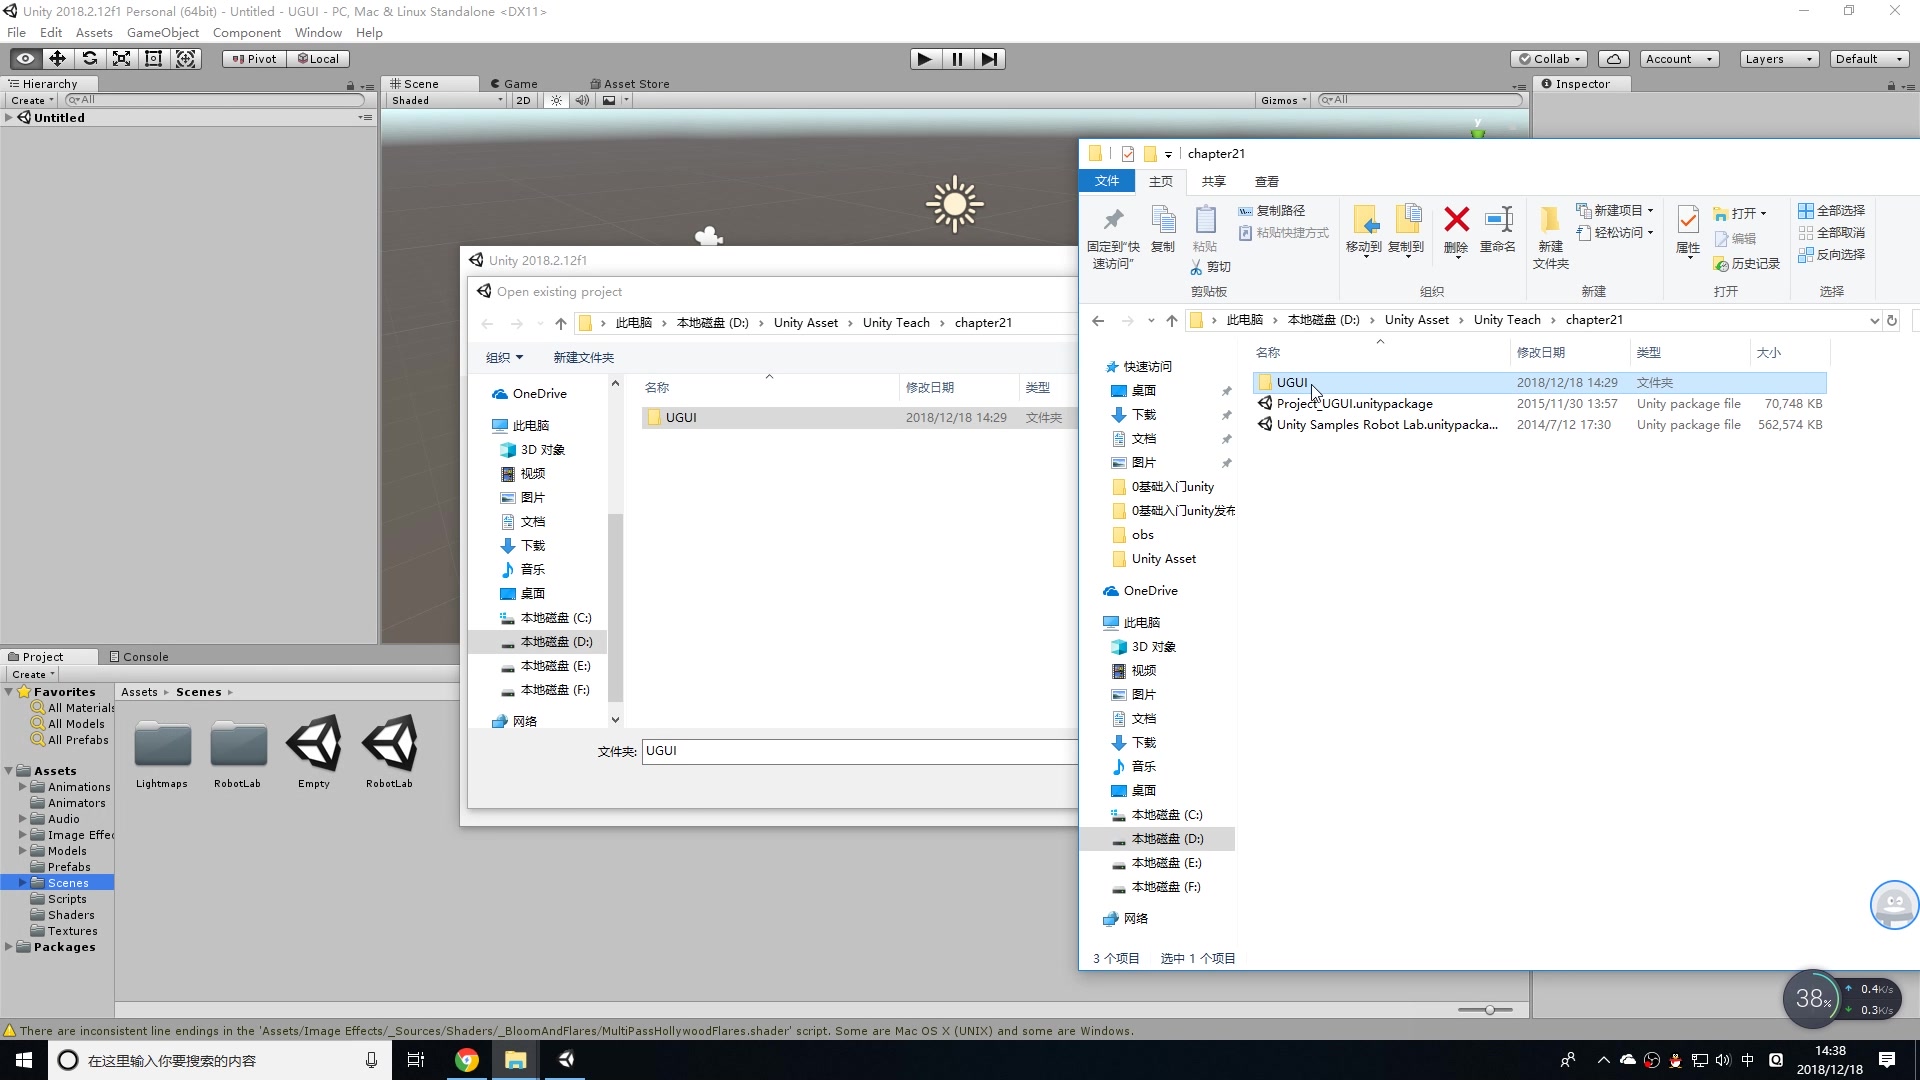Expand the Animations folder

(x=23, y=787)
